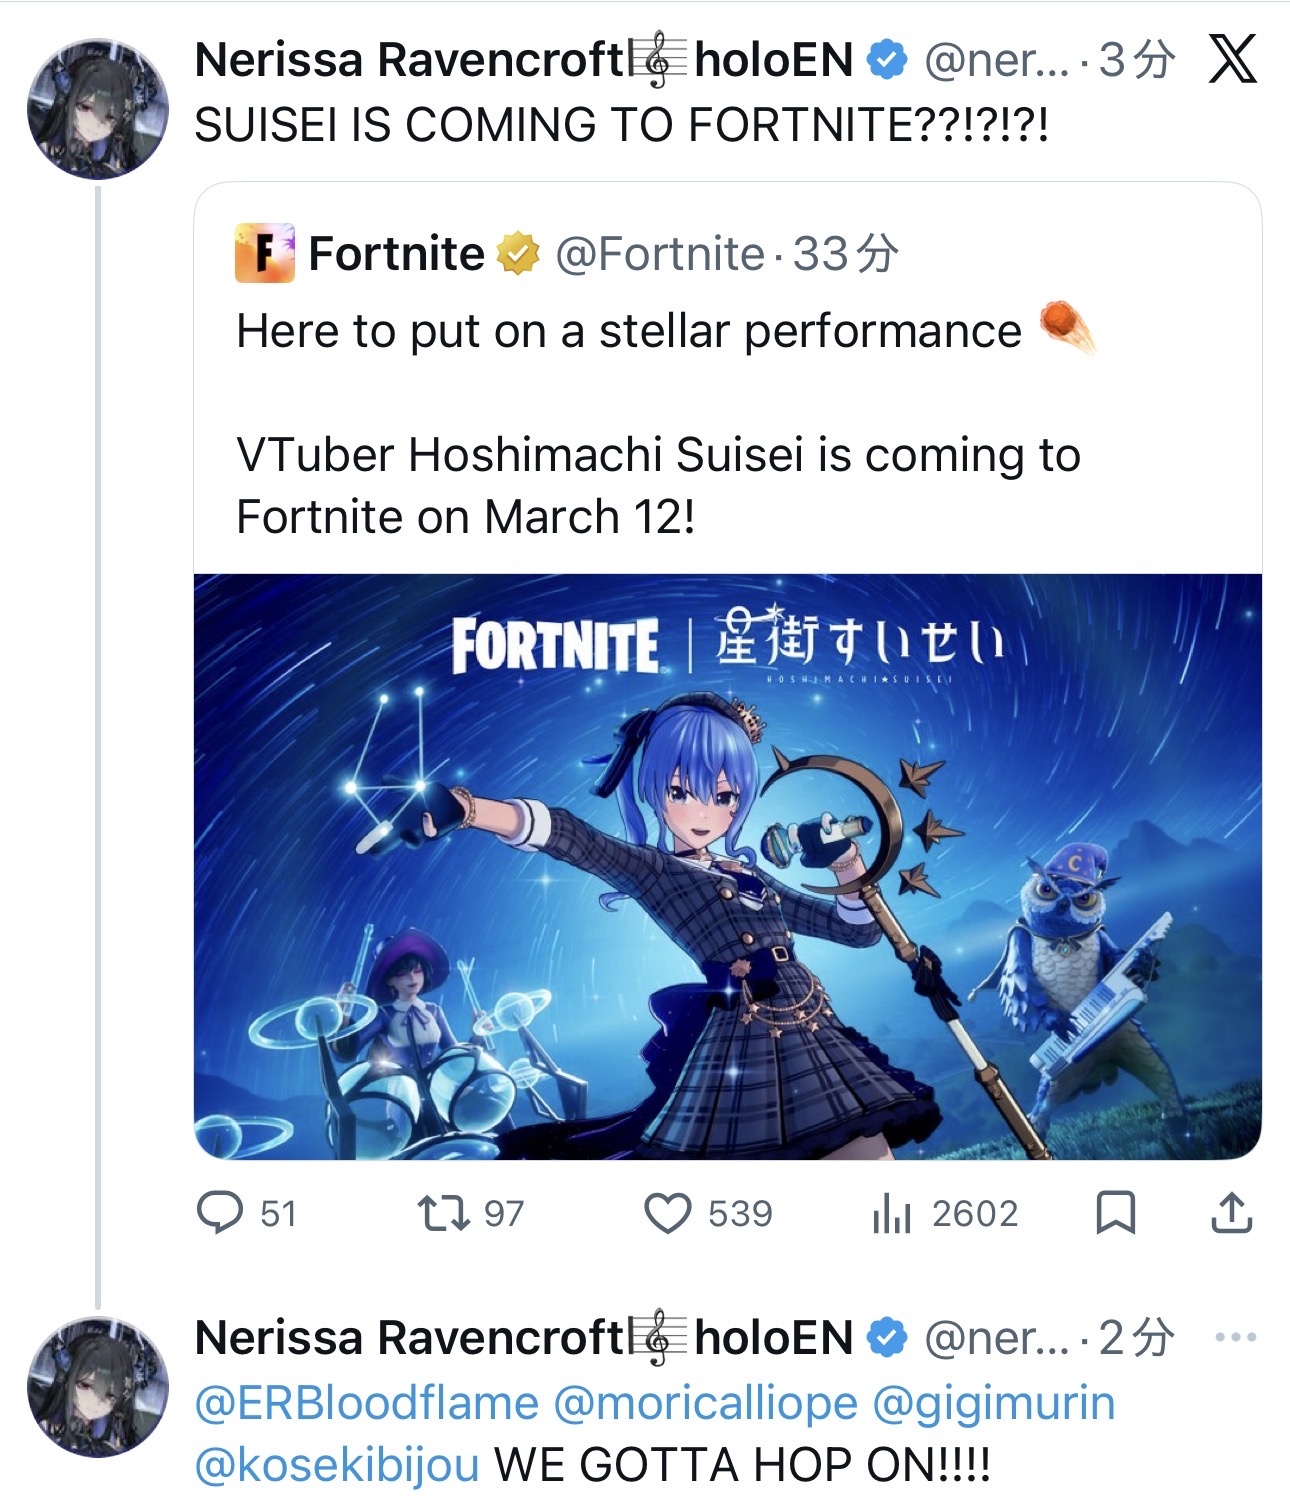Visit the @kosekibijou mention

[x=337, y=1465]
